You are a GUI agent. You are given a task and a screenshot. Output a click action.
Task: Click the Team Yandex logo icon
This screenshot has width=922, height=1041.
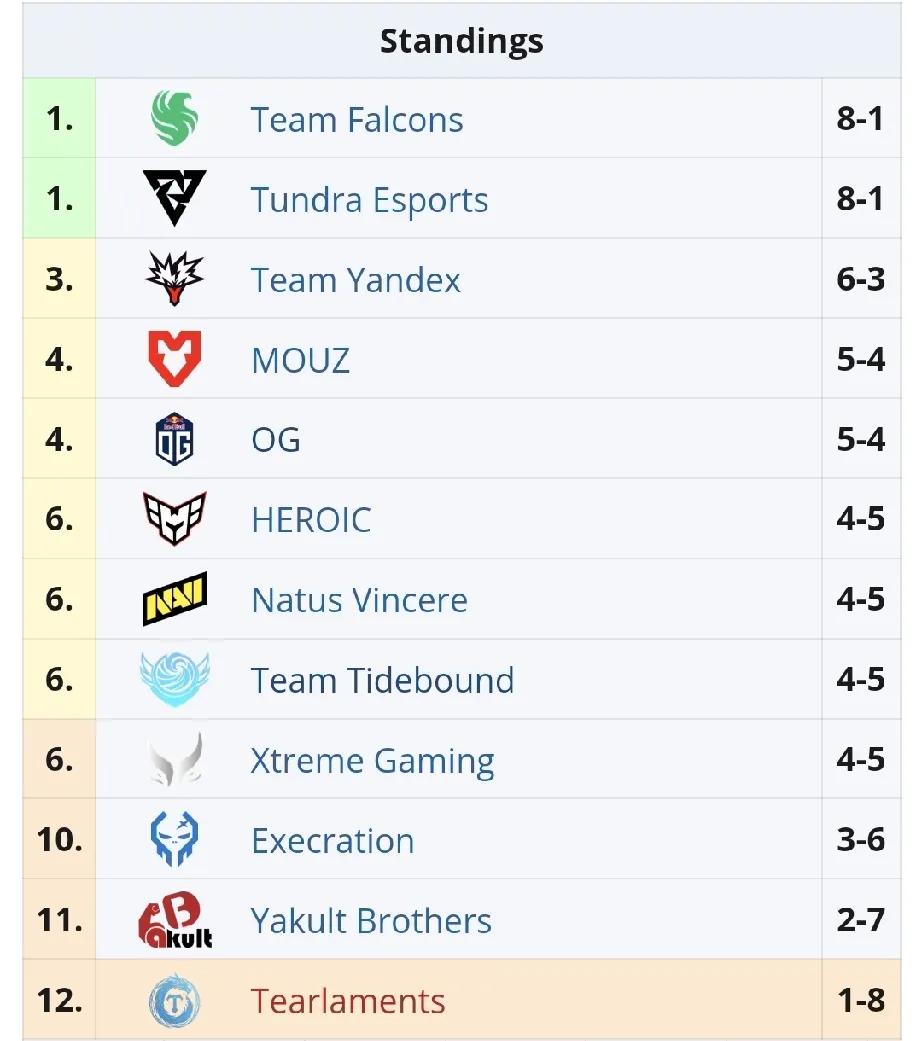[175, 279]
